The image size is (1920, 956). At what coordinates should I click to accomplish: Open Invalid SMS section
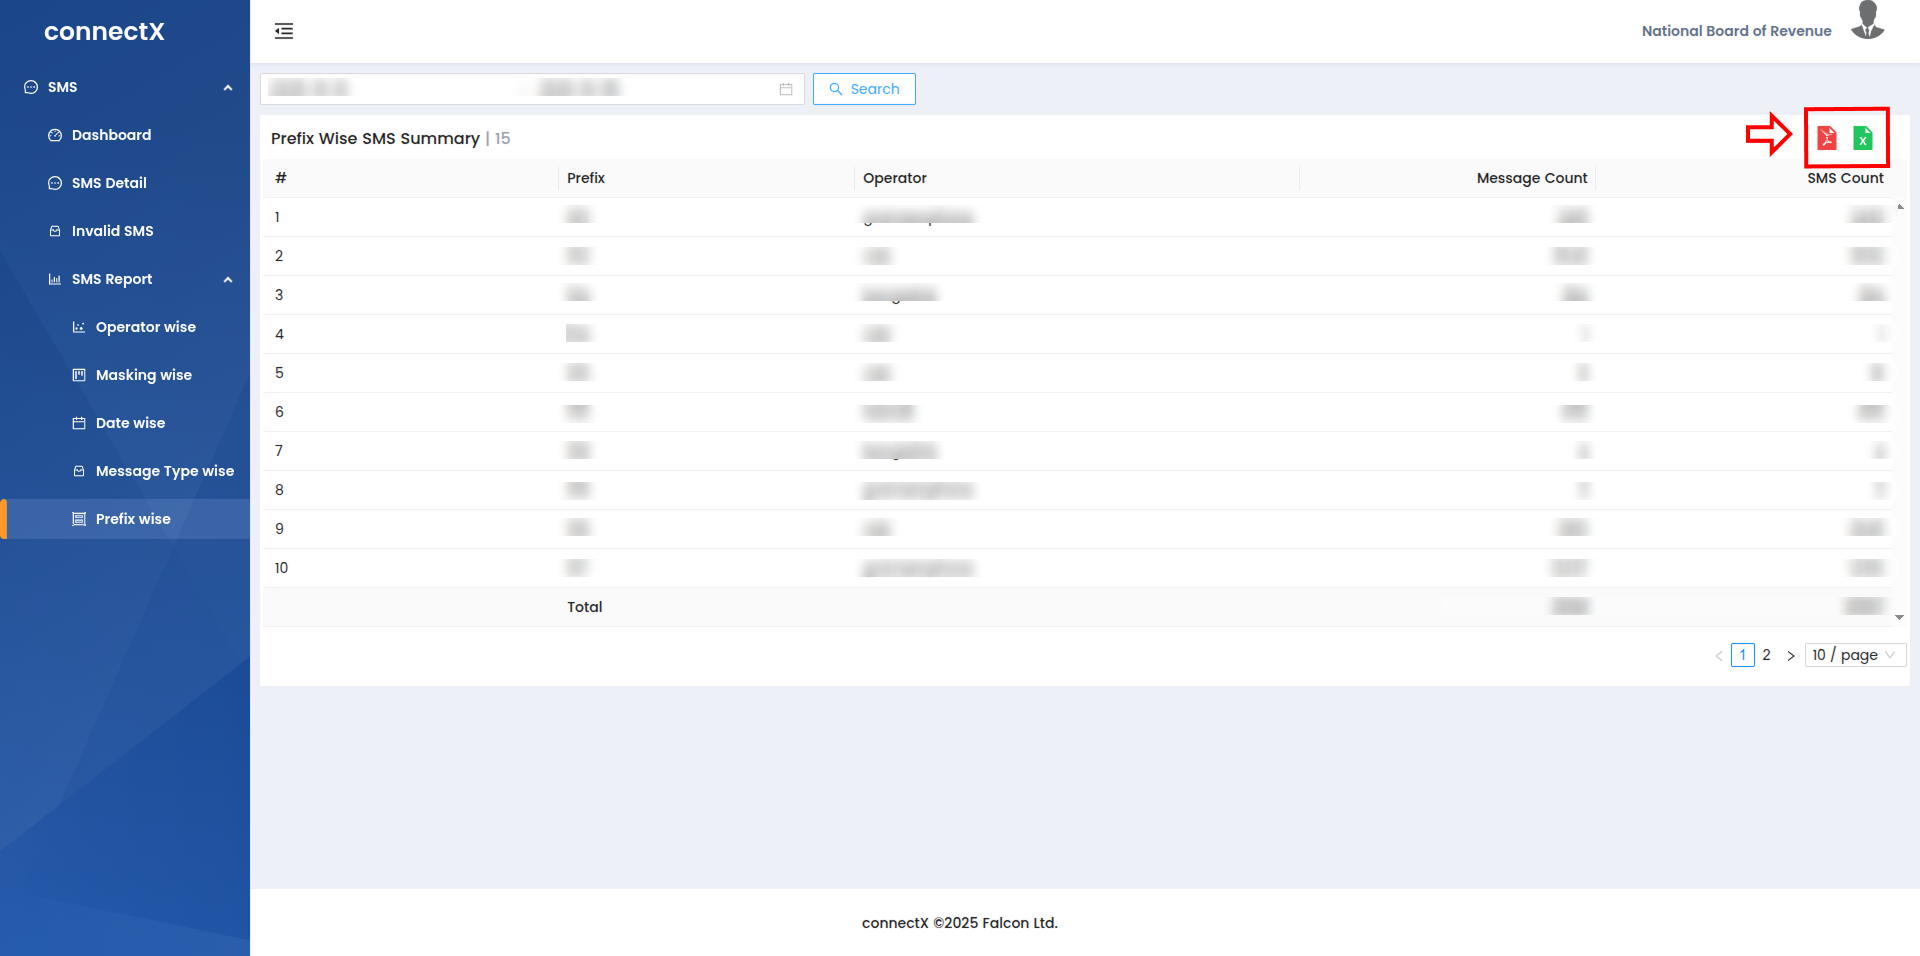(112, 231)
